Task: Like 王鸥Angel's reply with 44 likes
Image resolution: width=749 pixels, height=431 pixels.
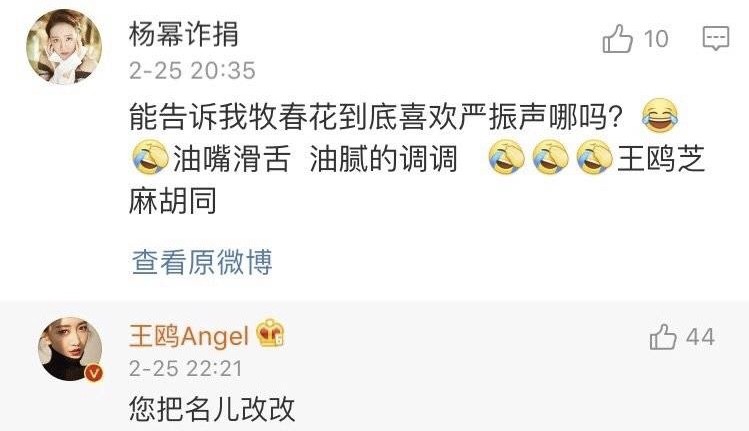Action: click(663, 337)
